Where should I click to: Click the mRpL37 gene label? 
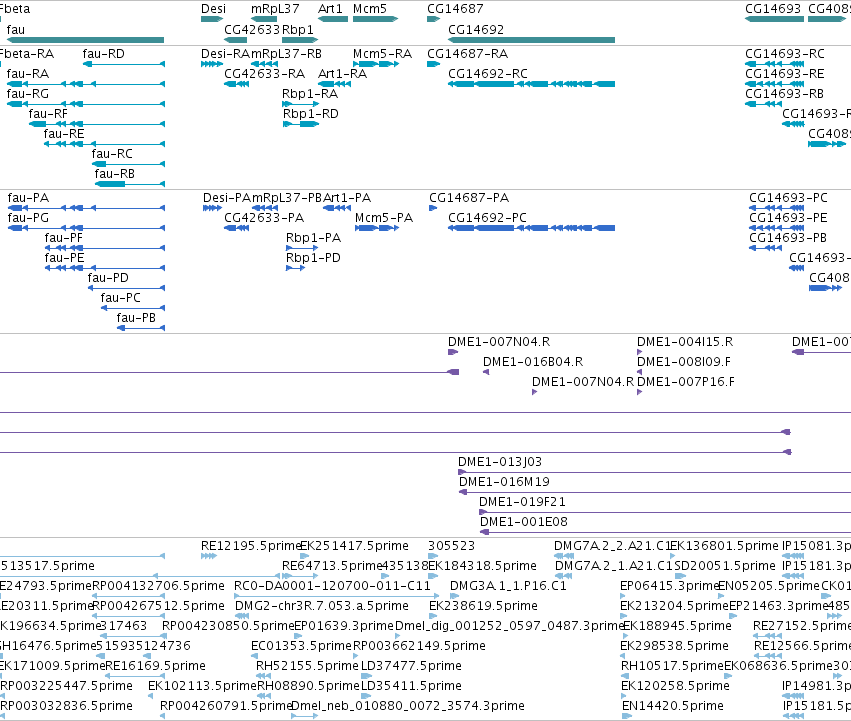275,9
